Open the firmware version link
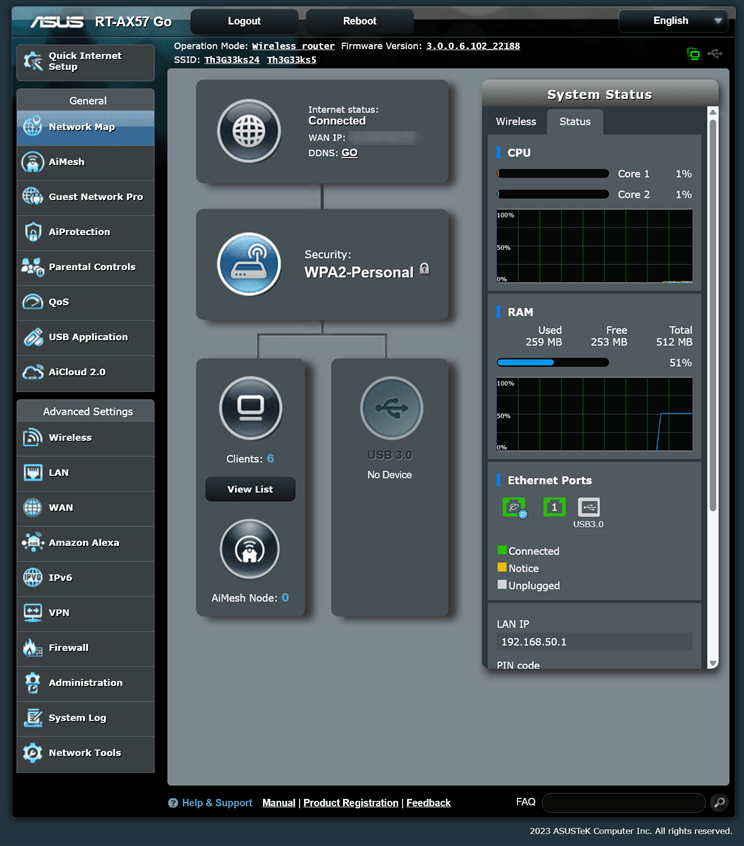744x846 pixels. click(472, 46)
